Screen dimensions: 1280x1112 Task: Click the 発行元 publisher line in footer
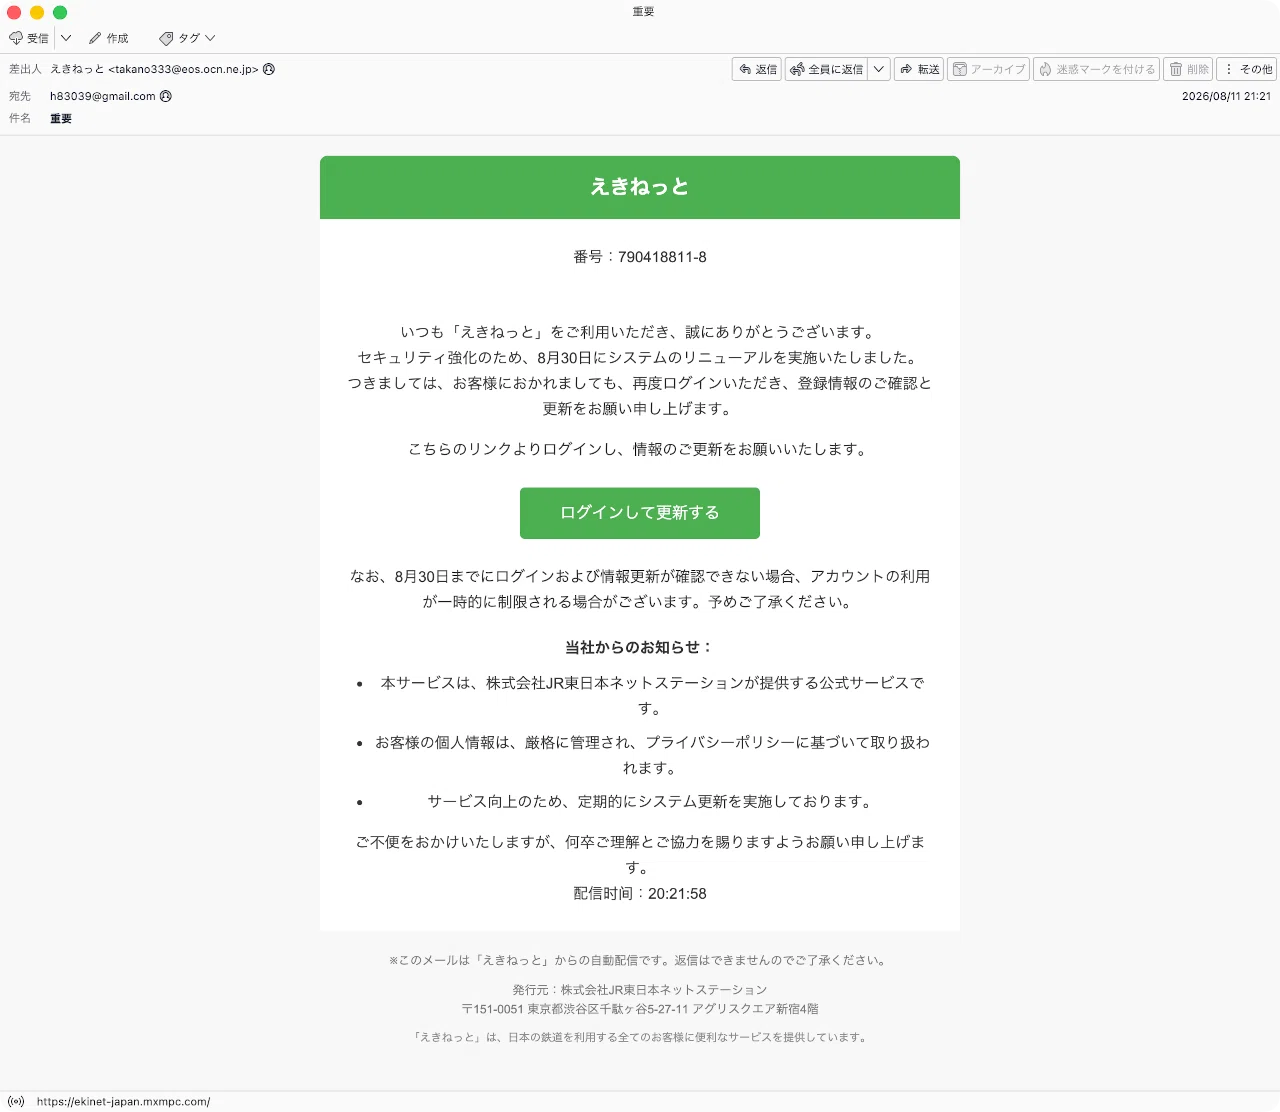pos(640,990)
